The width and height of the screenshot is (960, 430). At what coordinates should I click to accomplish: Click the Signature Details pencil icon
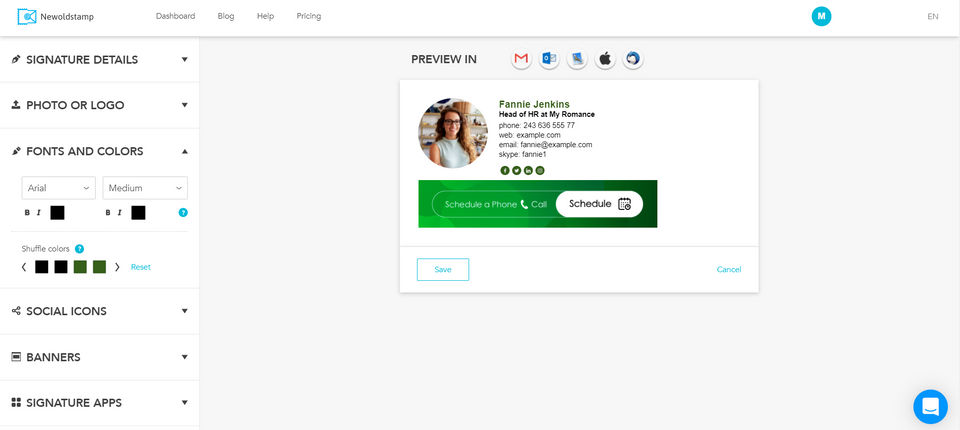[x=16, y=59]
